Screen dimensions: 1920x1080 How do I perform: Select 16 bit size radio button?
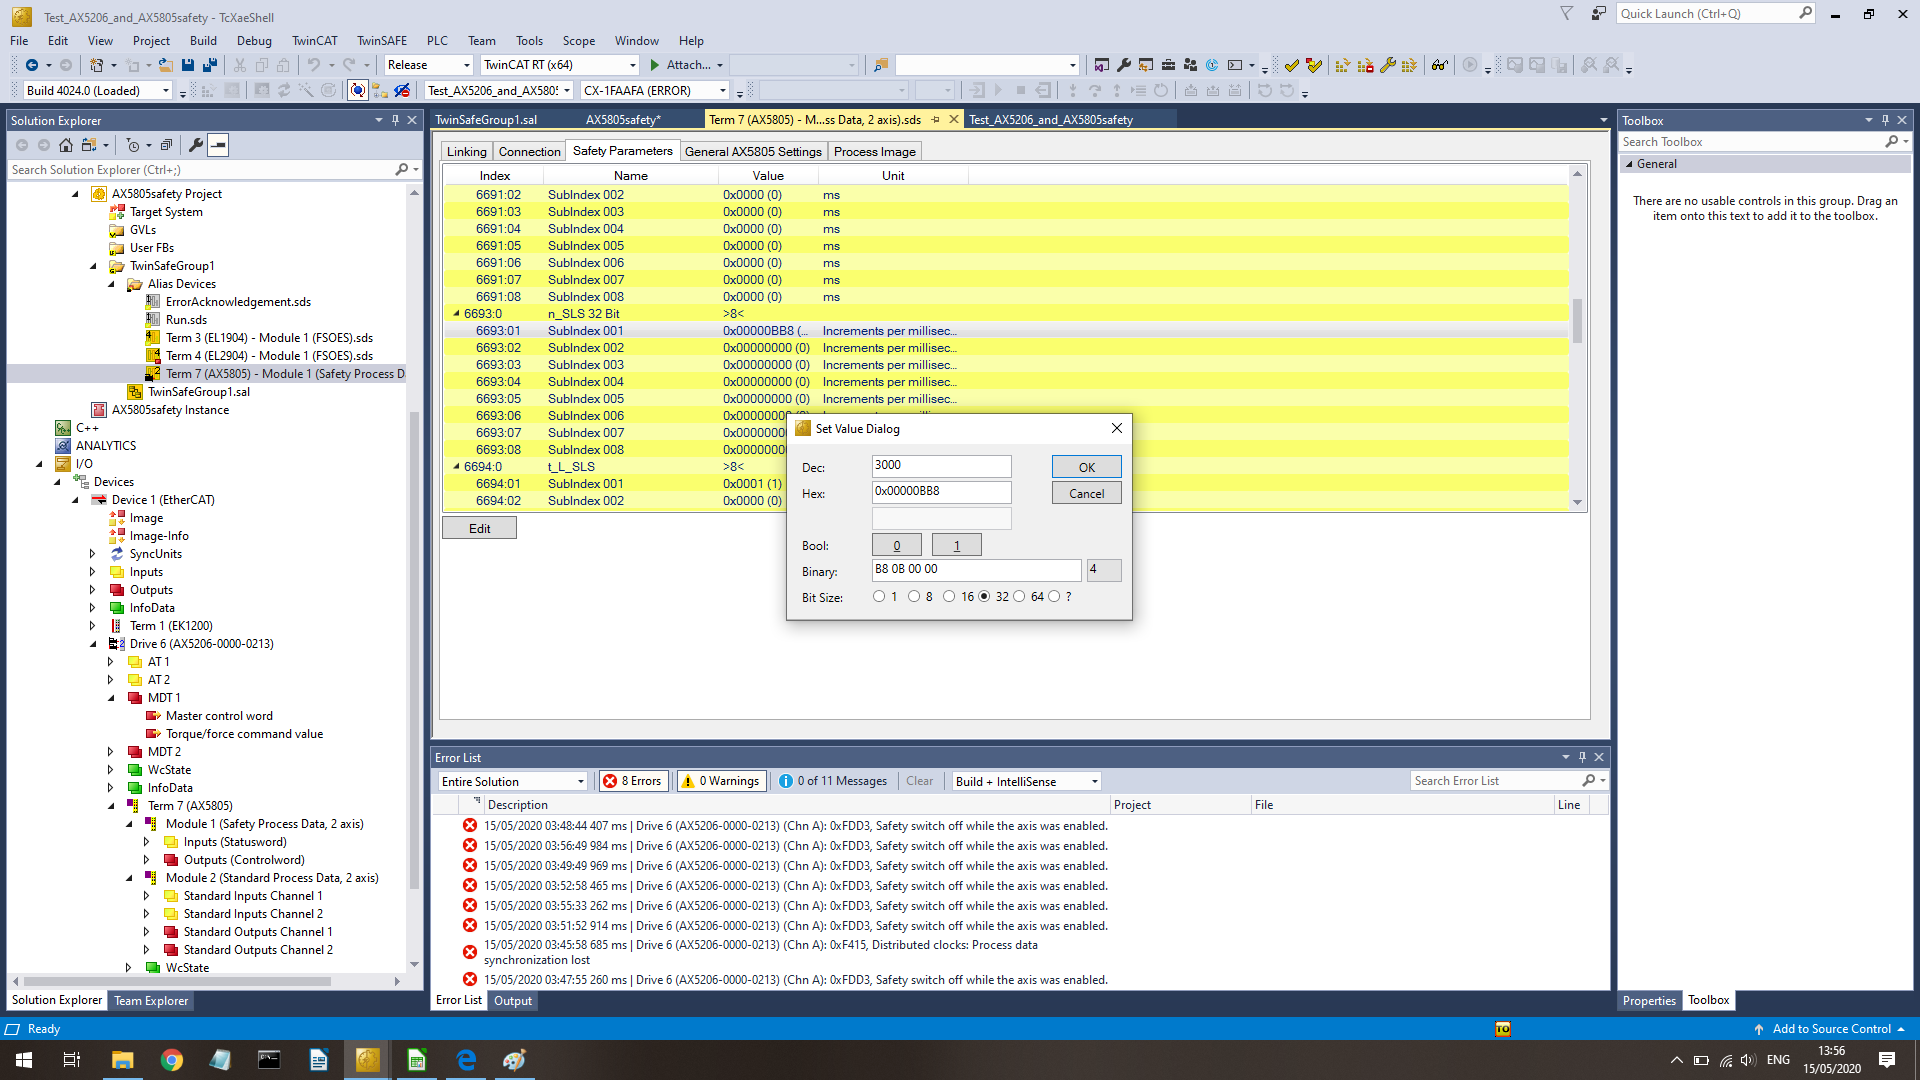949,597
